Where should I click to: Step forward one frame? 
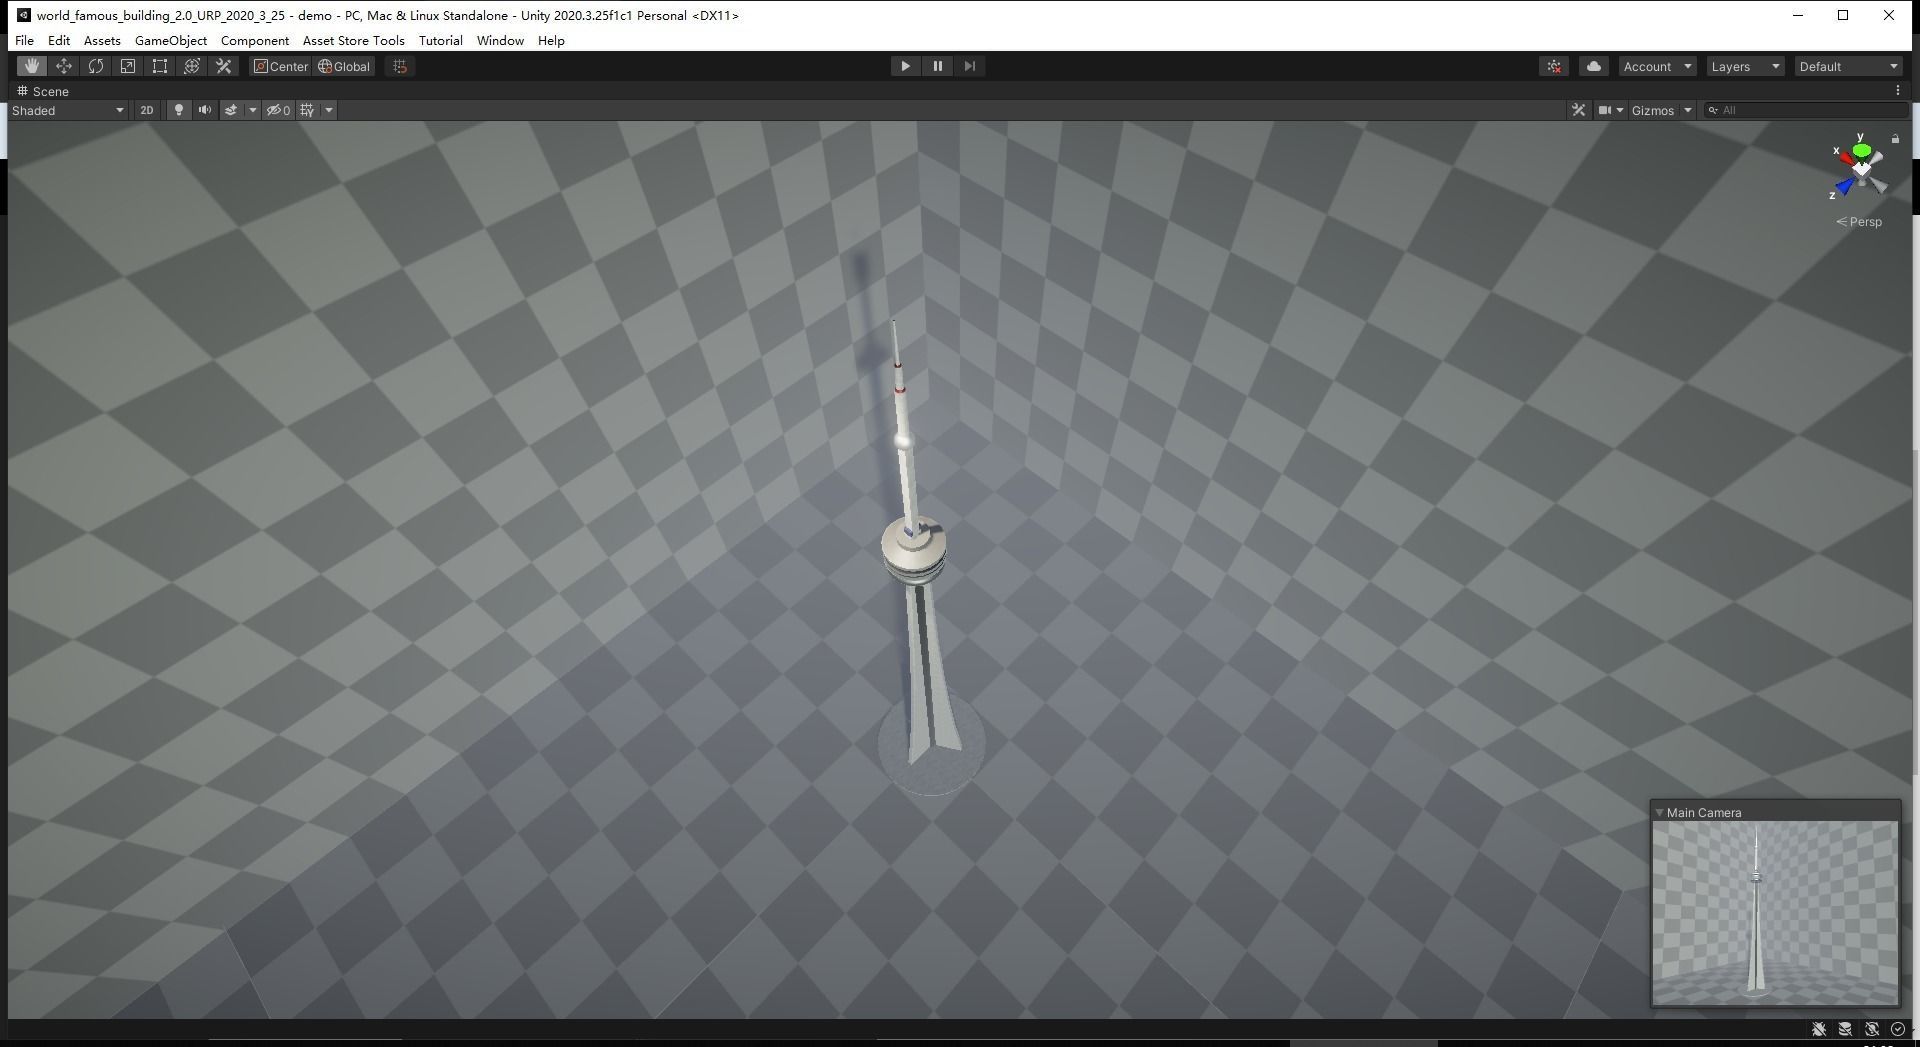pyautogui.click(x=969, y=66)
